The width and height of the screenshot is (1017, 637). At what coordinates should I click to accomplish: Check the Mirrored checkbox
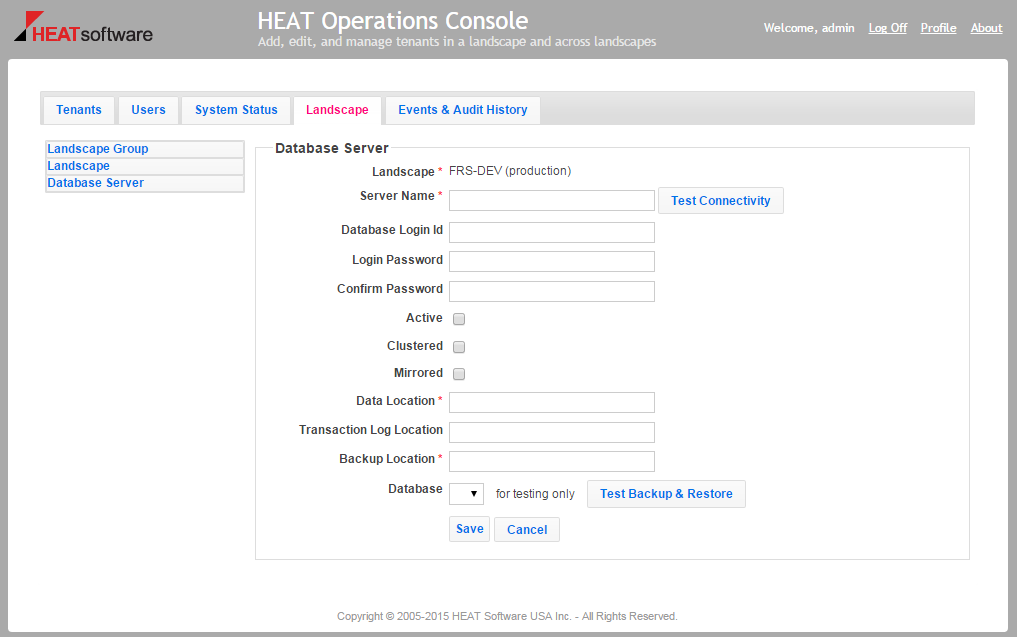coord(459,374)
